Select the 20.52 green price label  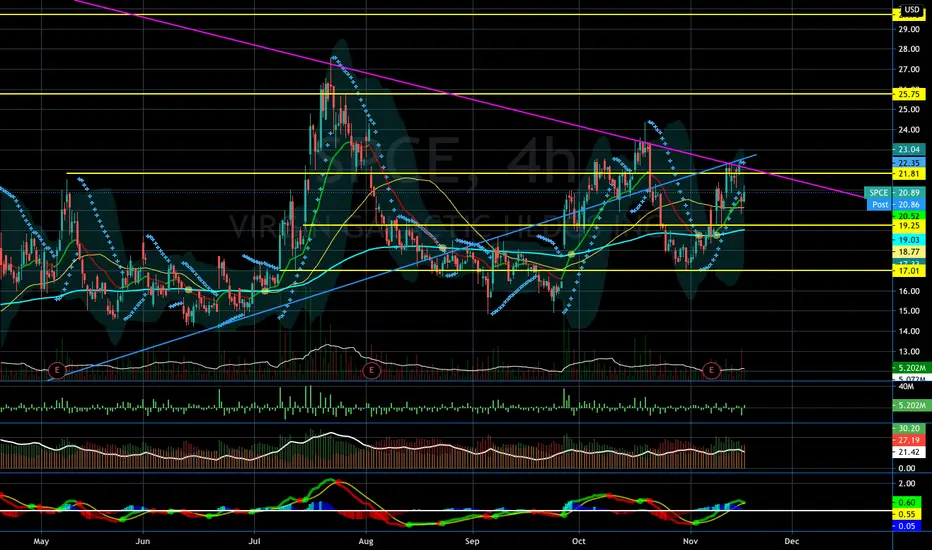click(909, 216)
